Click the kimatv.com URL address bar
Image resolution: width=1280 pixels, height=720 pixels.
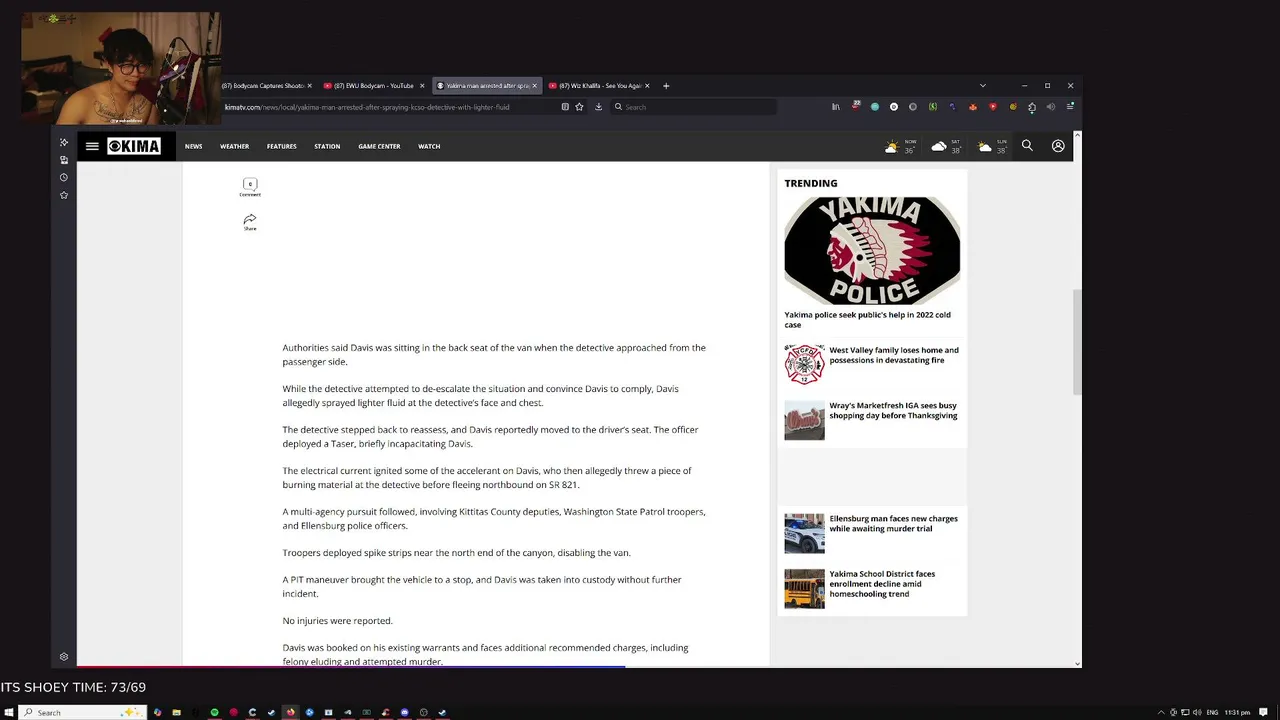click(x=390, y=107)
